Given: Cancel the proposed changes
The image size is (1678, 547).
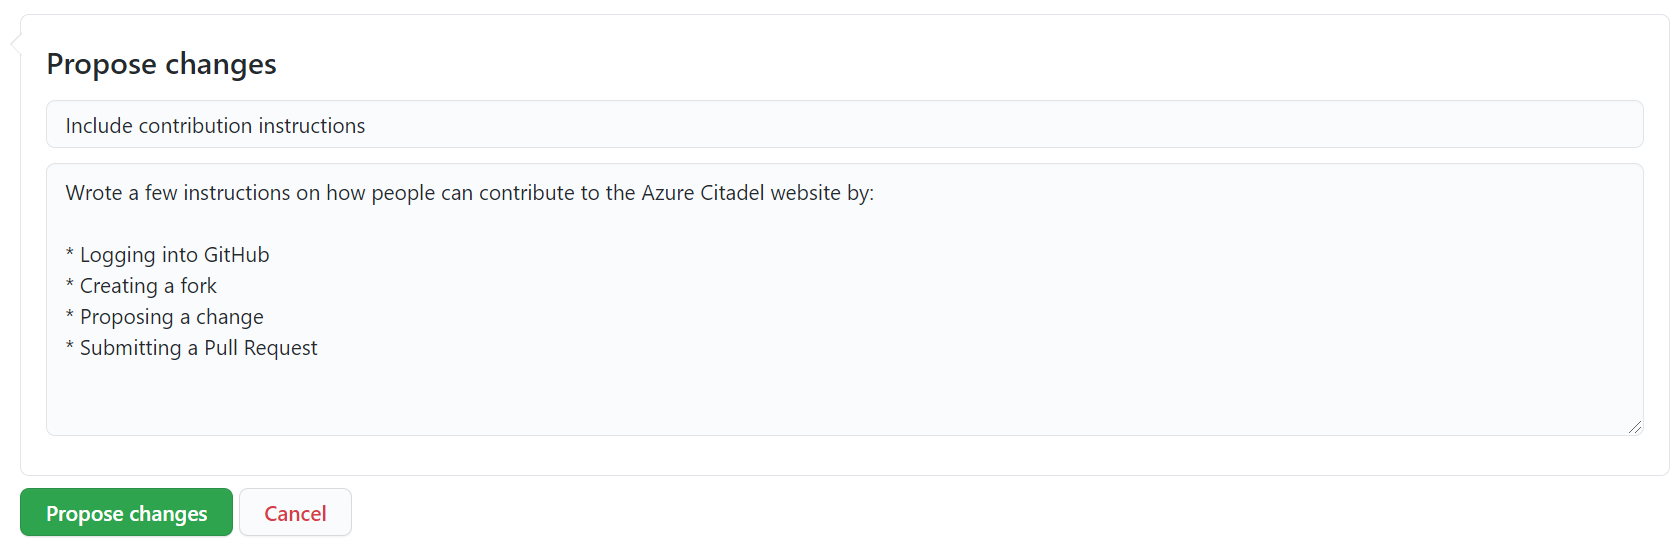Looking at the screenshot, I should coord(295,513).
